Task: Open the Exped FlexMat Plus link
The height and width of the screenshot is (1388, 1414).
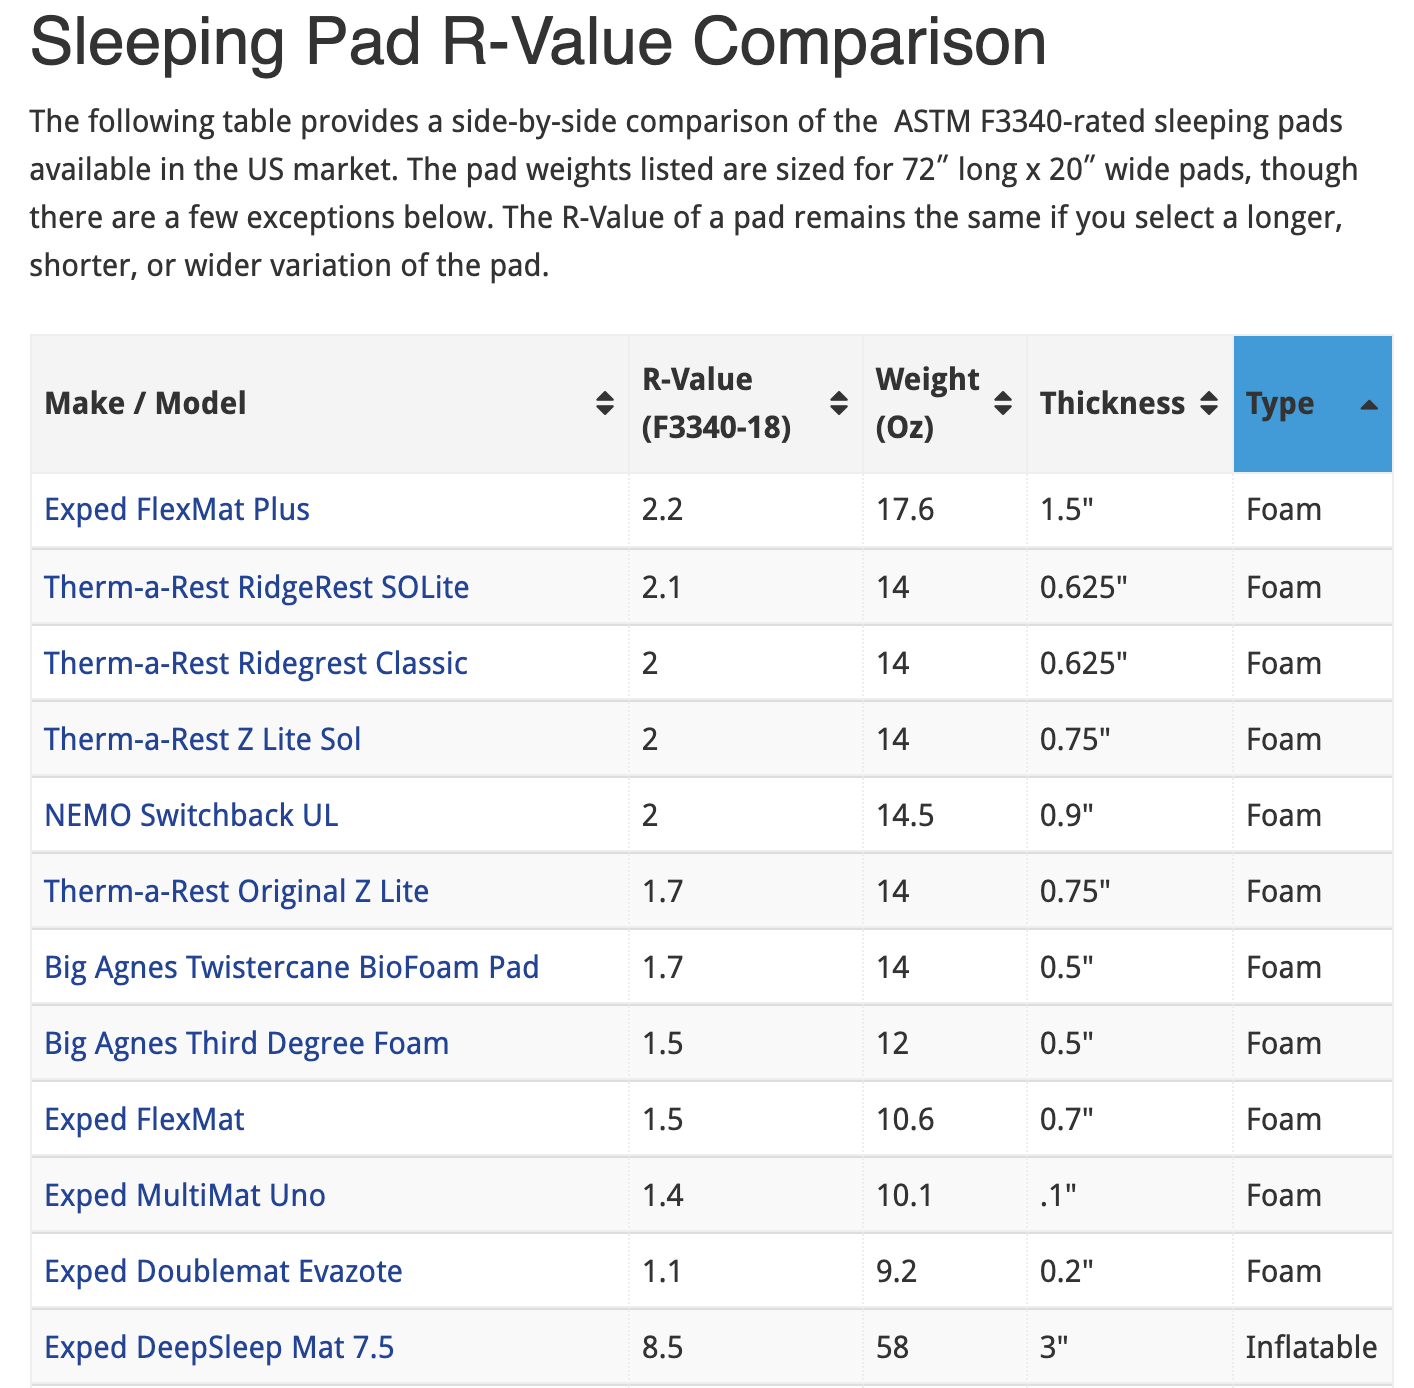Action: click(177, 509)
